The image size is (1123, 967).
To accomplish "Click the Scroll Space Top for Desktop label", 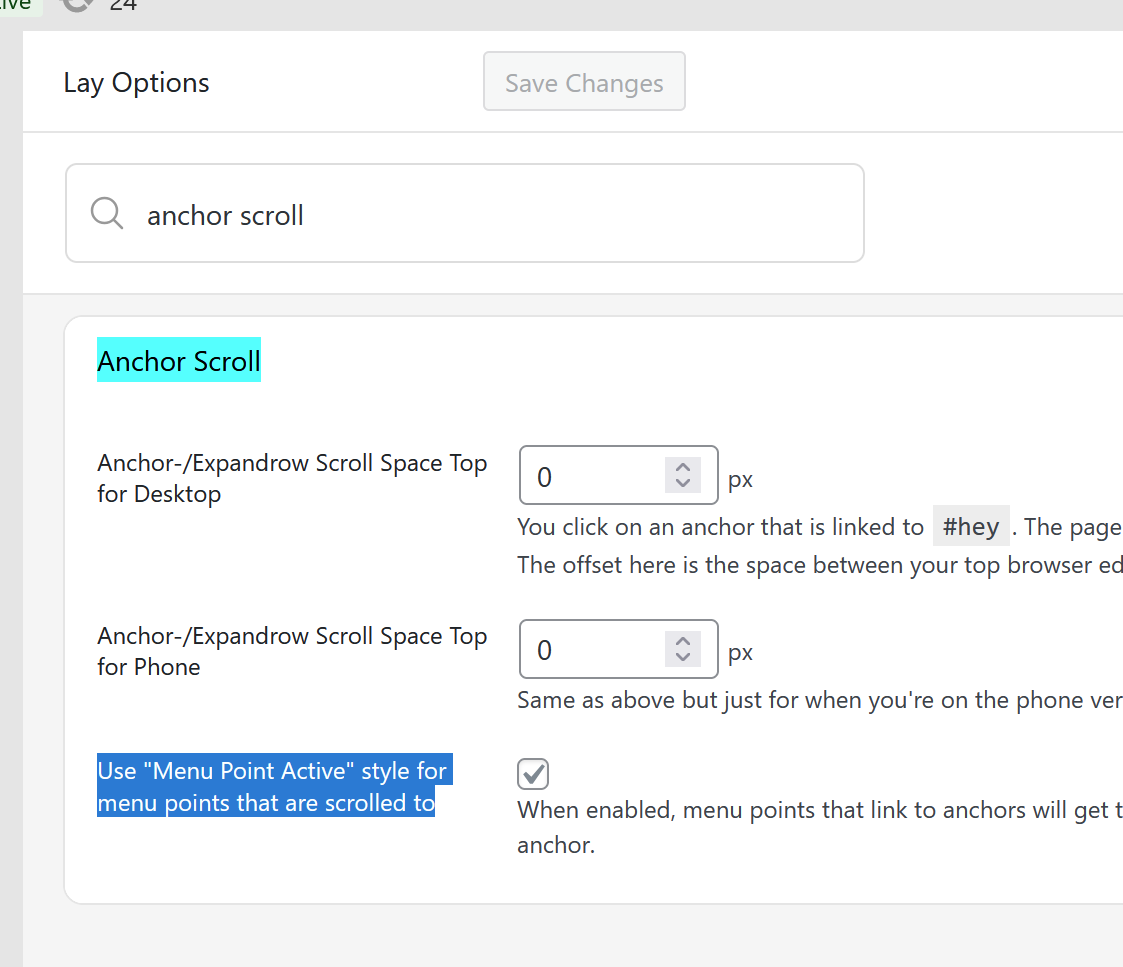I will (x=292, y=478).
